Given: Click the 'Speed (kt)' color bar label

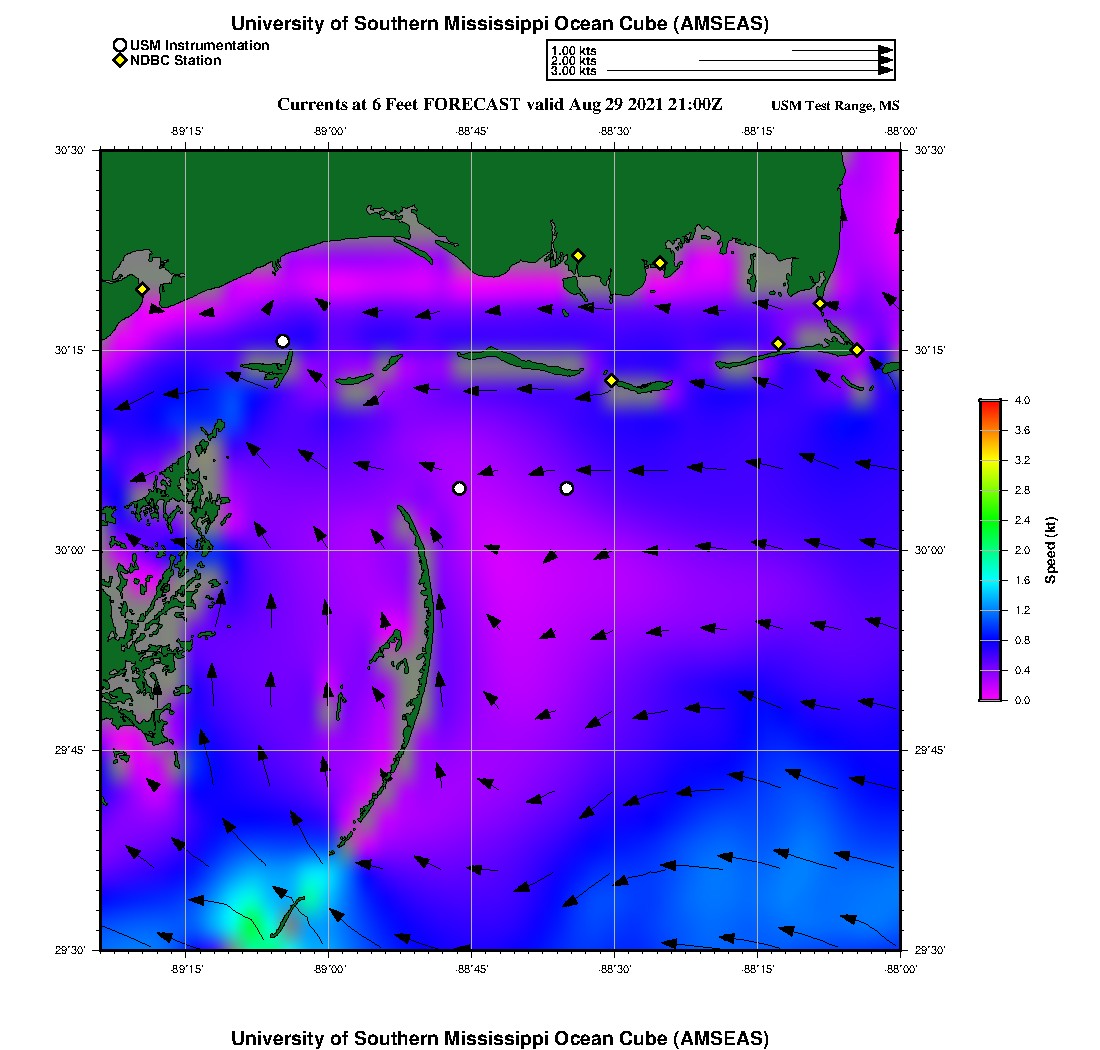Looking at the screenshot, I should click(x=1050, y=550).
